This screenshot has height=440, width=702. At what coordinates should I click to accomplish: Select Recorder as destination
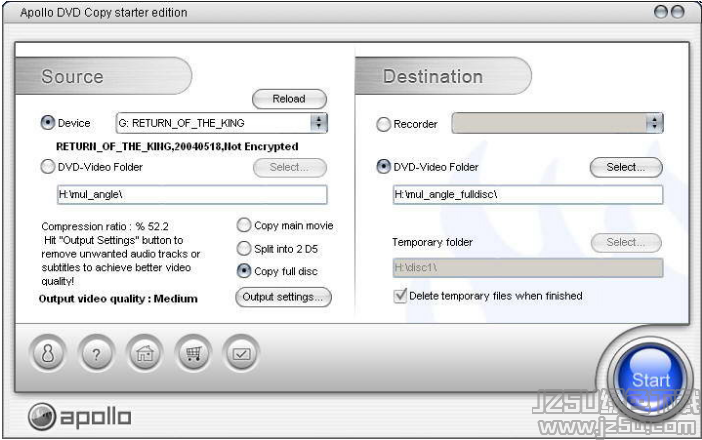click(x=383, y=124)
